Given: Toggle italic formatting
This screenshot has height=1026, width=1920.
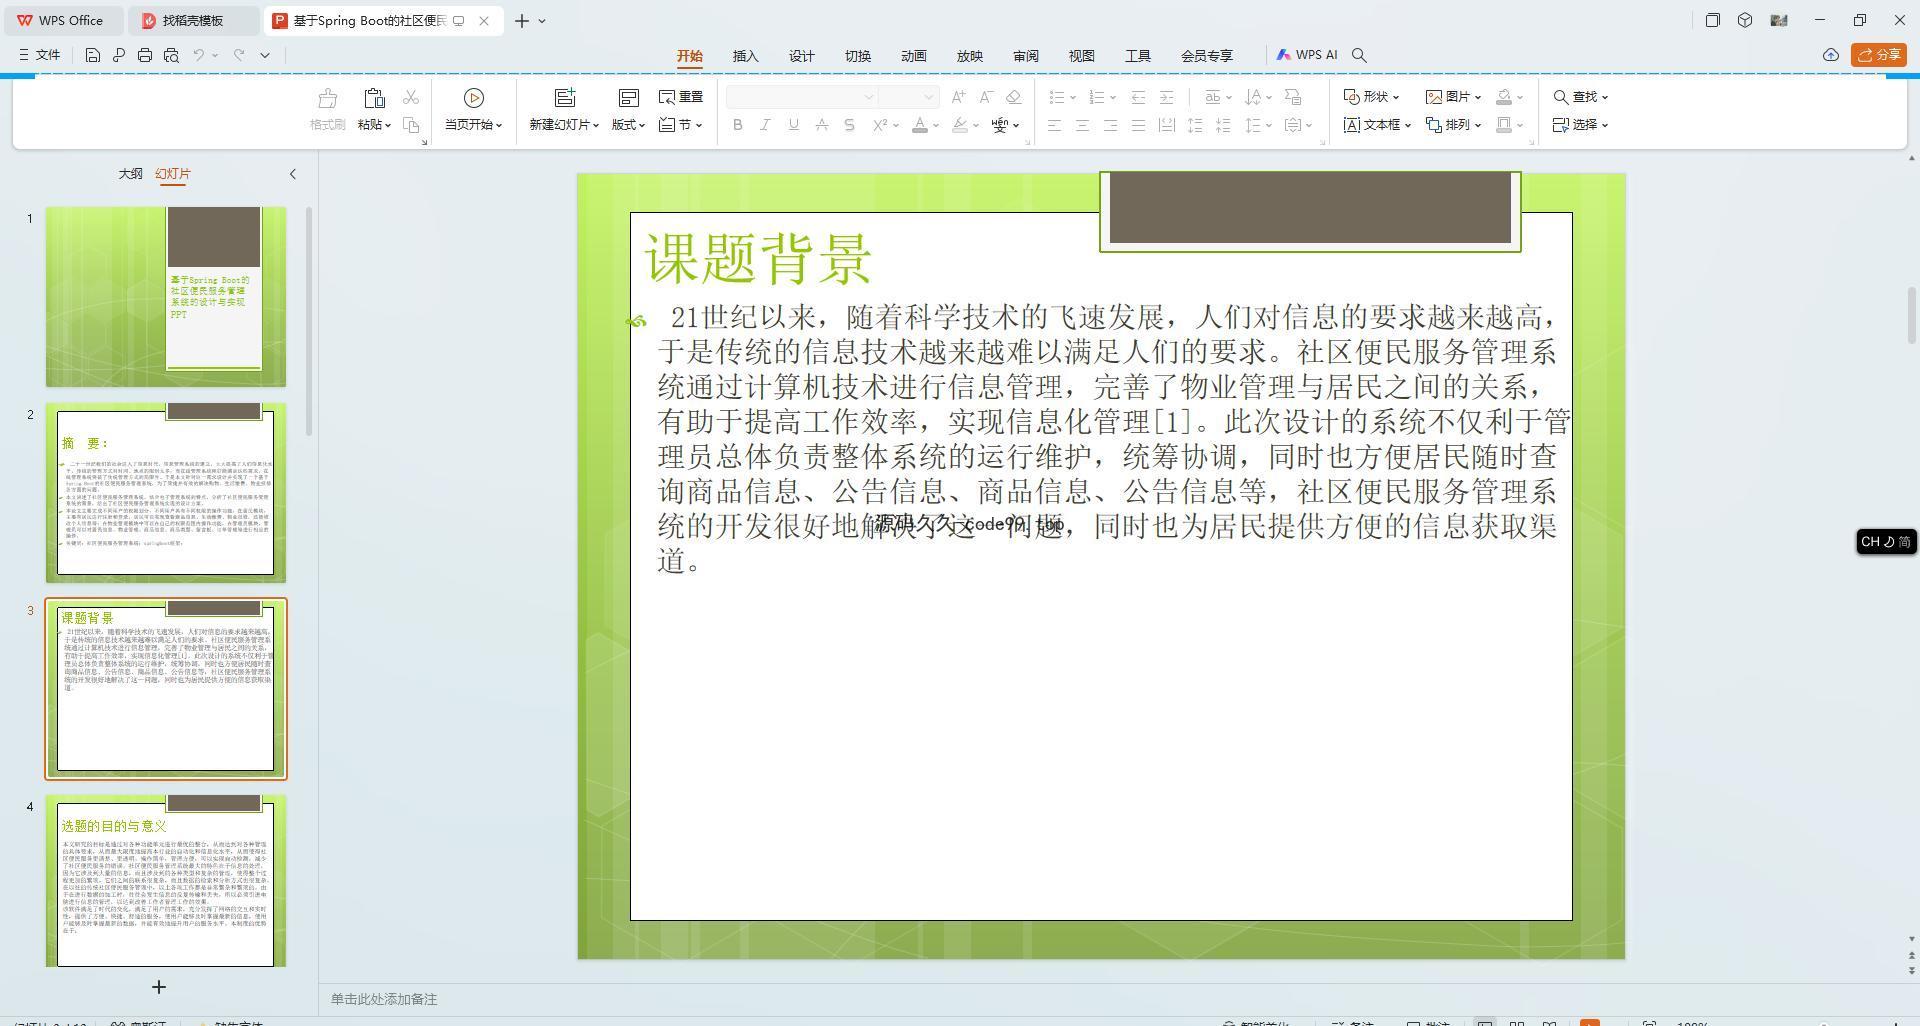Looking at the screenshot, I should (x=765, y=125).
